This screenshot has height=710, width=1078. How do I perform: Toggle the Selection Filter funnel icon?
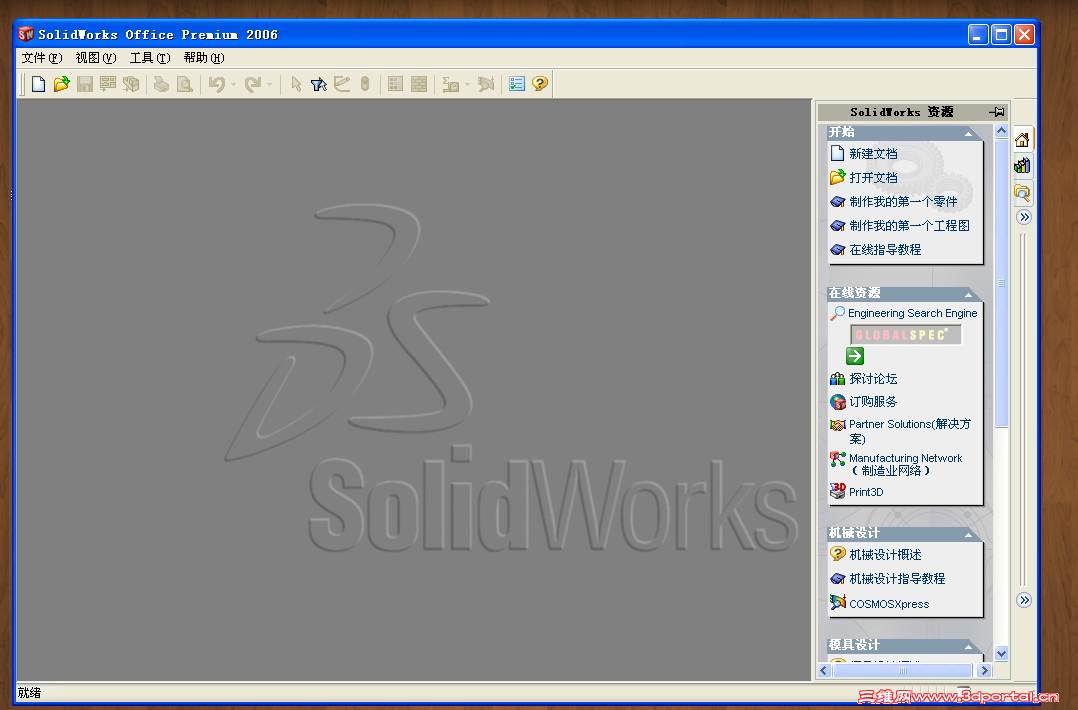(x=318, y=84)
